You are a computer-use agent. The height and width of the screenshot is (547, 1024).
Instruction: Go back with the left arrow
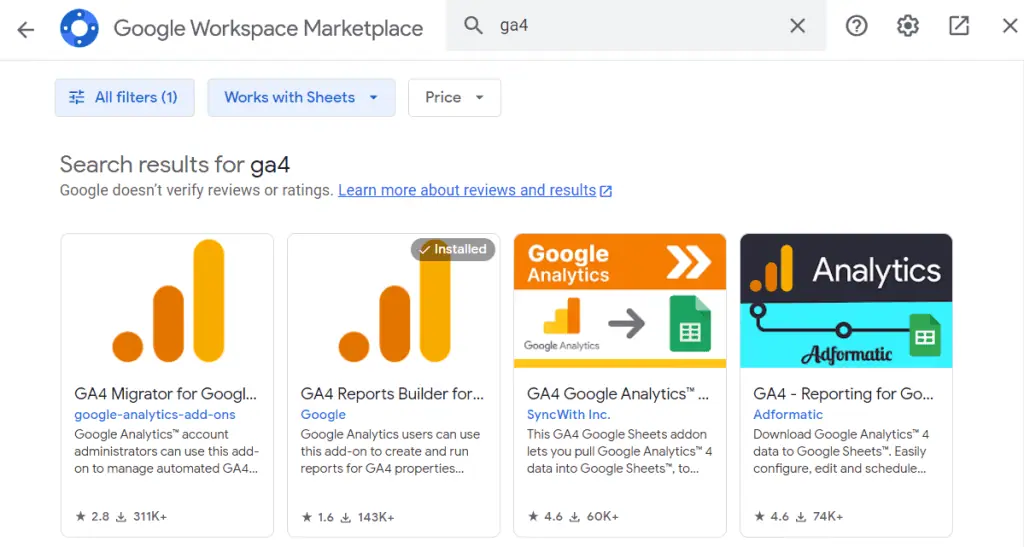(x=25, y=29)
